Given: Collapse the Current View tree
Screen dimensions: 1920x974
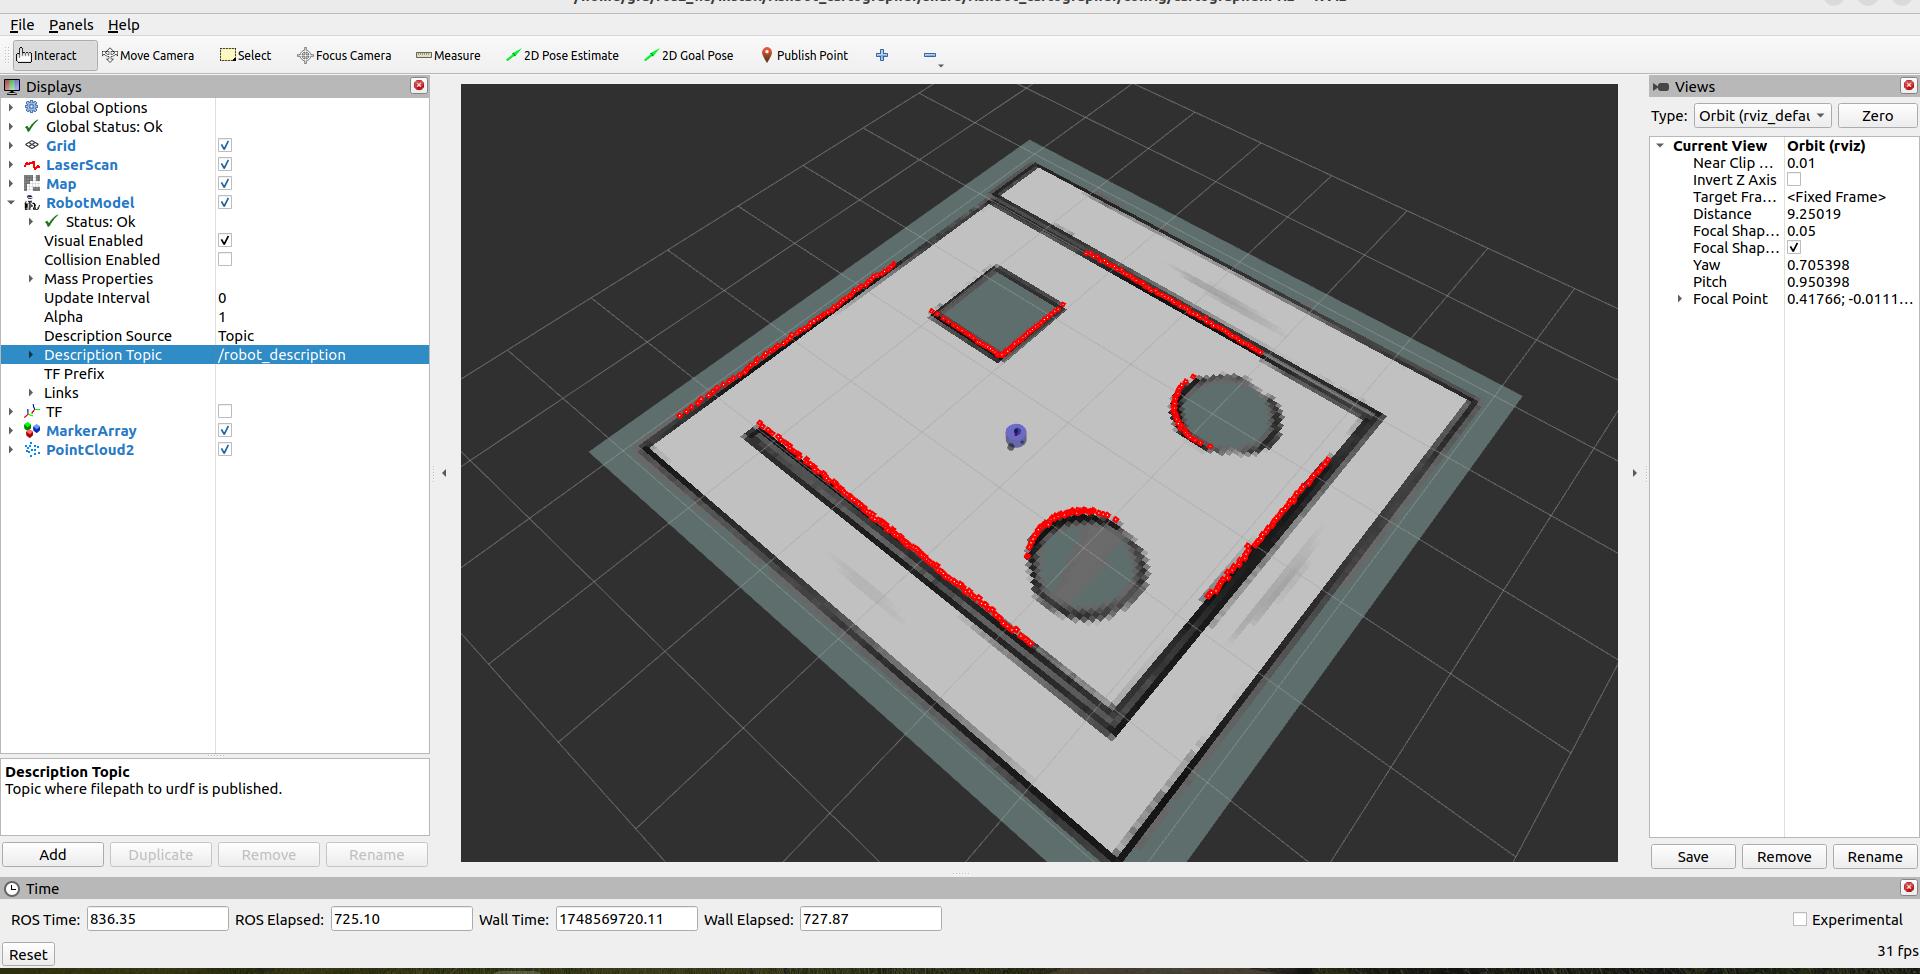Looking at the screenshot, I should pyautogui.click(x=1660, y=145).
